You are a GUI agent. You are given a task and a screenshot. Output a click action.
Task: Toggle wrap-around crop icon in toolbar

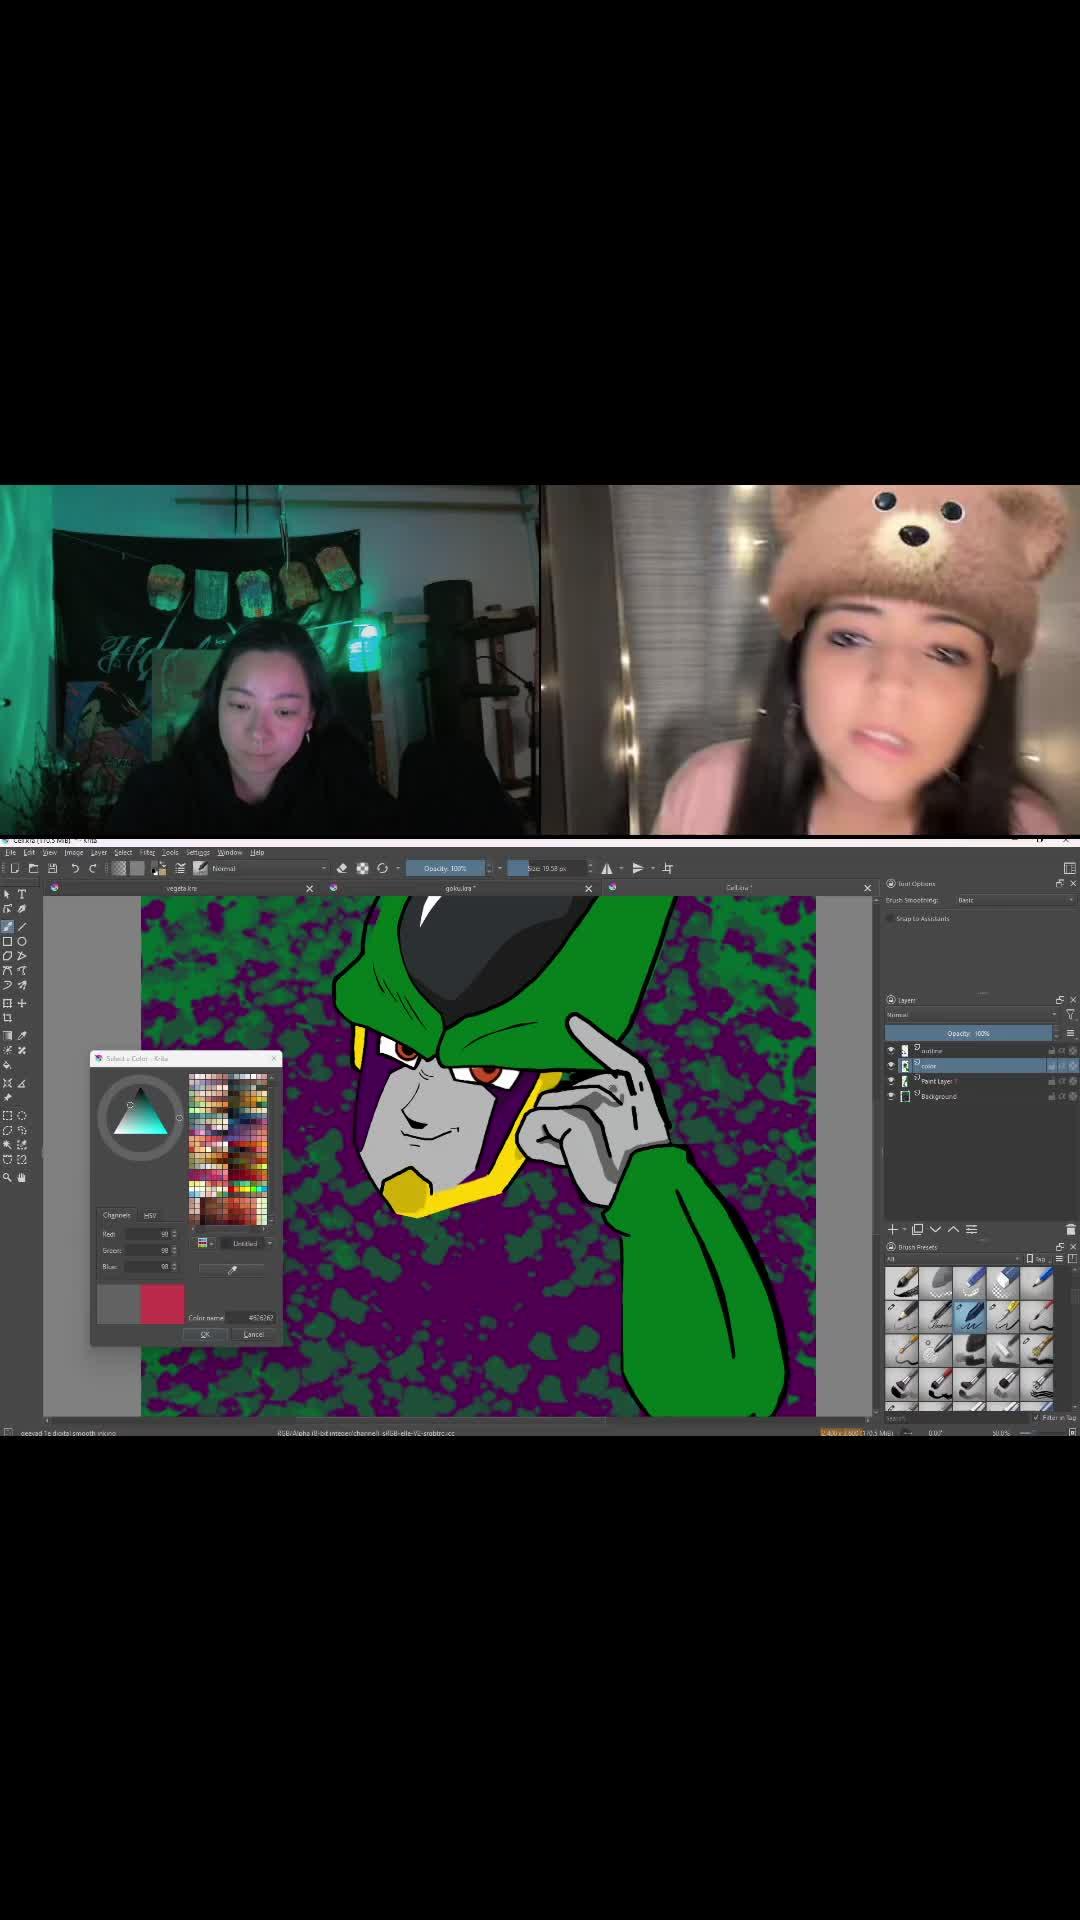[668, 868]
